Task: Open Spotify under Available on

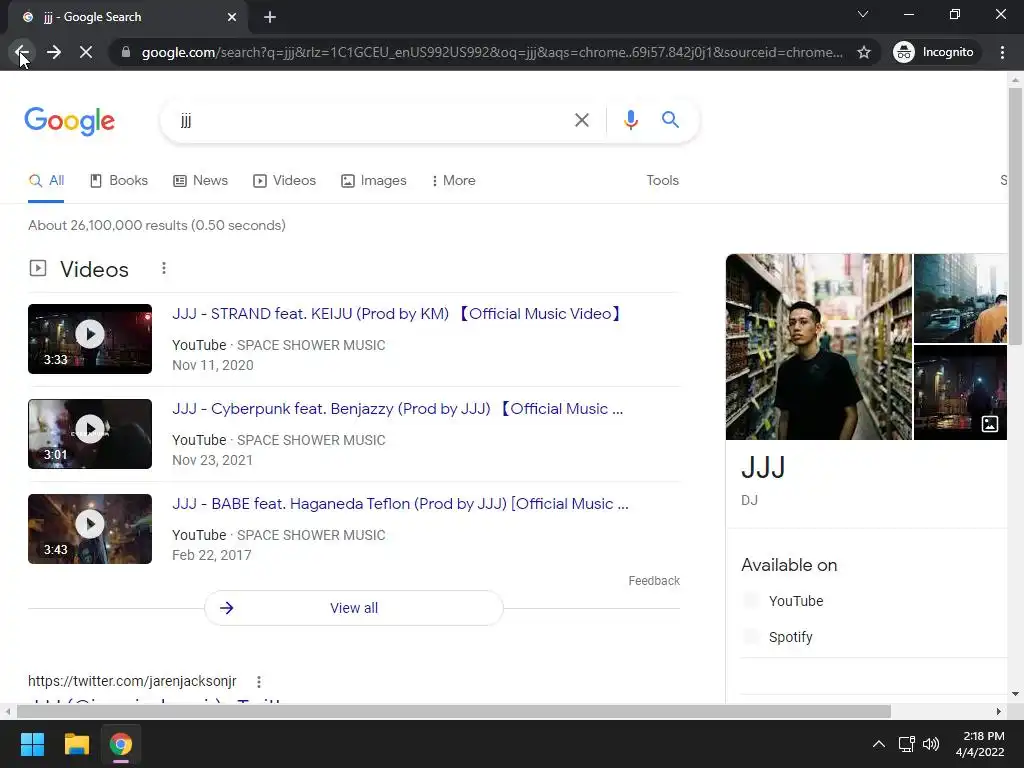Action: click(x=790, y=637)
